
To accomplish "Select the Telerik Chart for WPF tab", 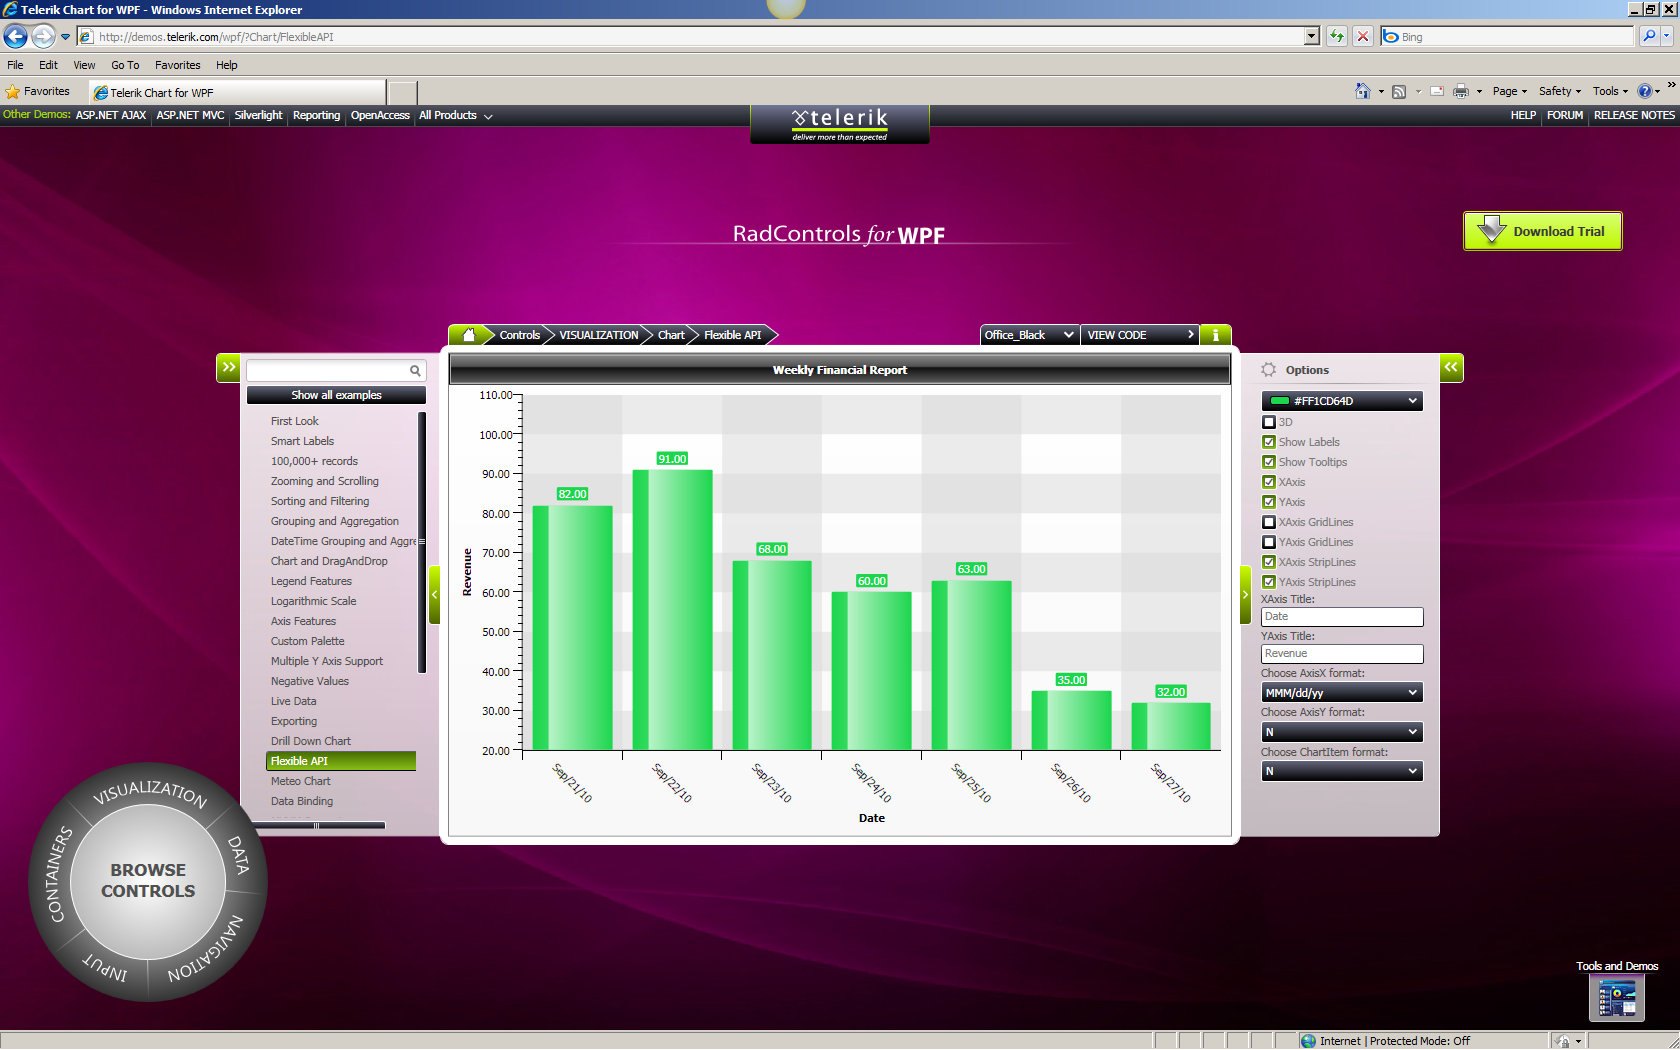I will pyautogui.click(x=238, y=92).
